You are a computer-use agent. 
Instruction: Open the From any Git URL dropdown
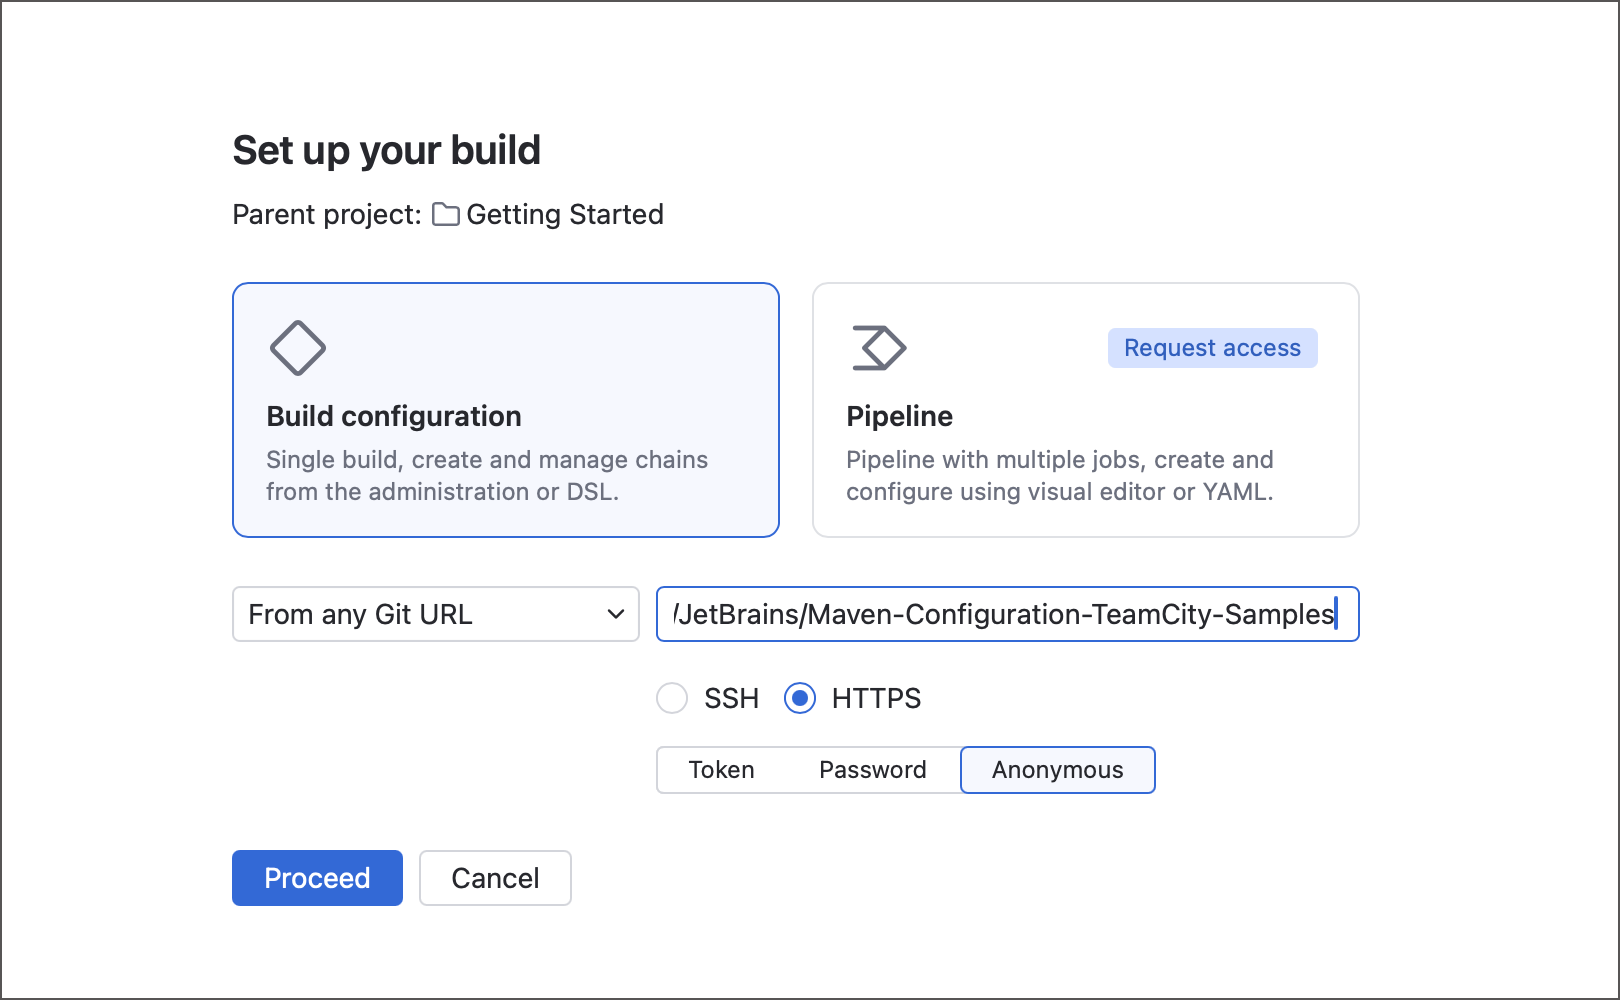435,614
